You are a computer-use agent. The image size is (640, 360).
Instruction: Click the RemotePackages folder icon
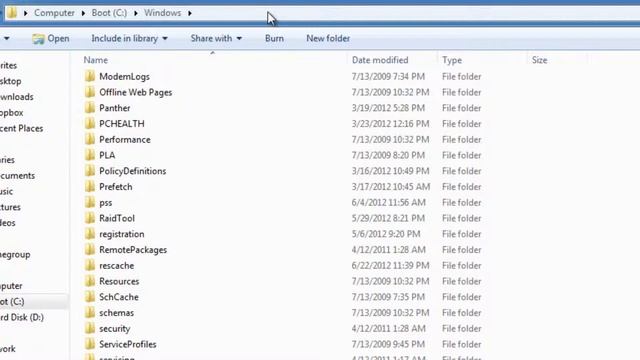[90, 250]
